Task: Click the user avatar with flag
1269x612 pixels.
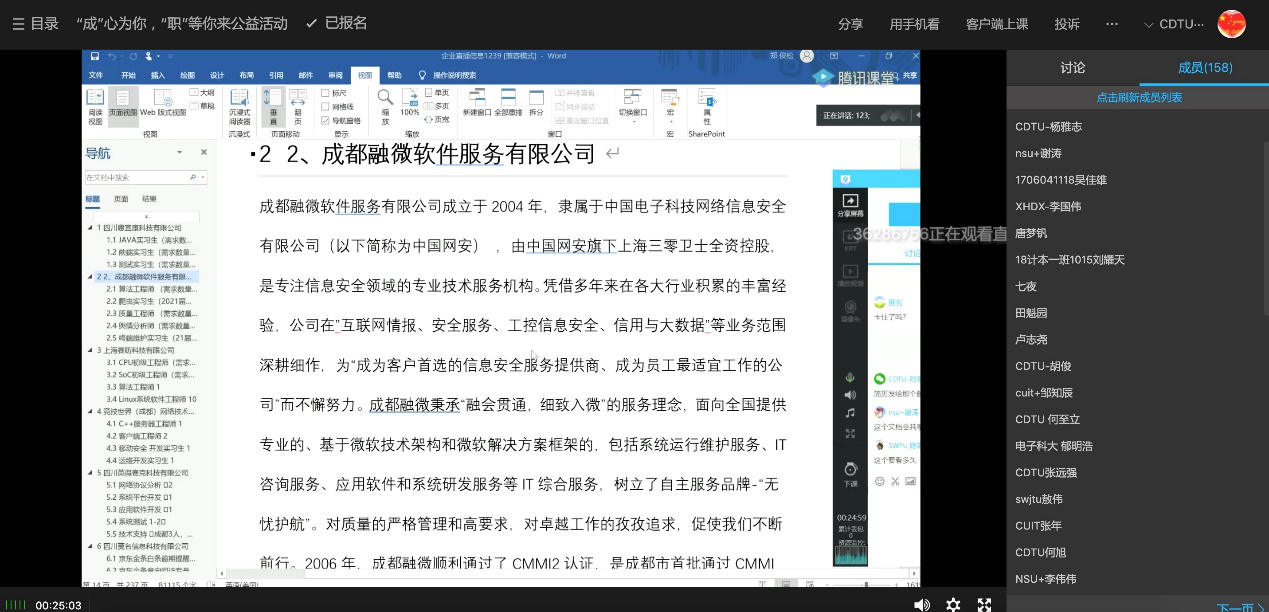Action: click(x=1231, y=24)
